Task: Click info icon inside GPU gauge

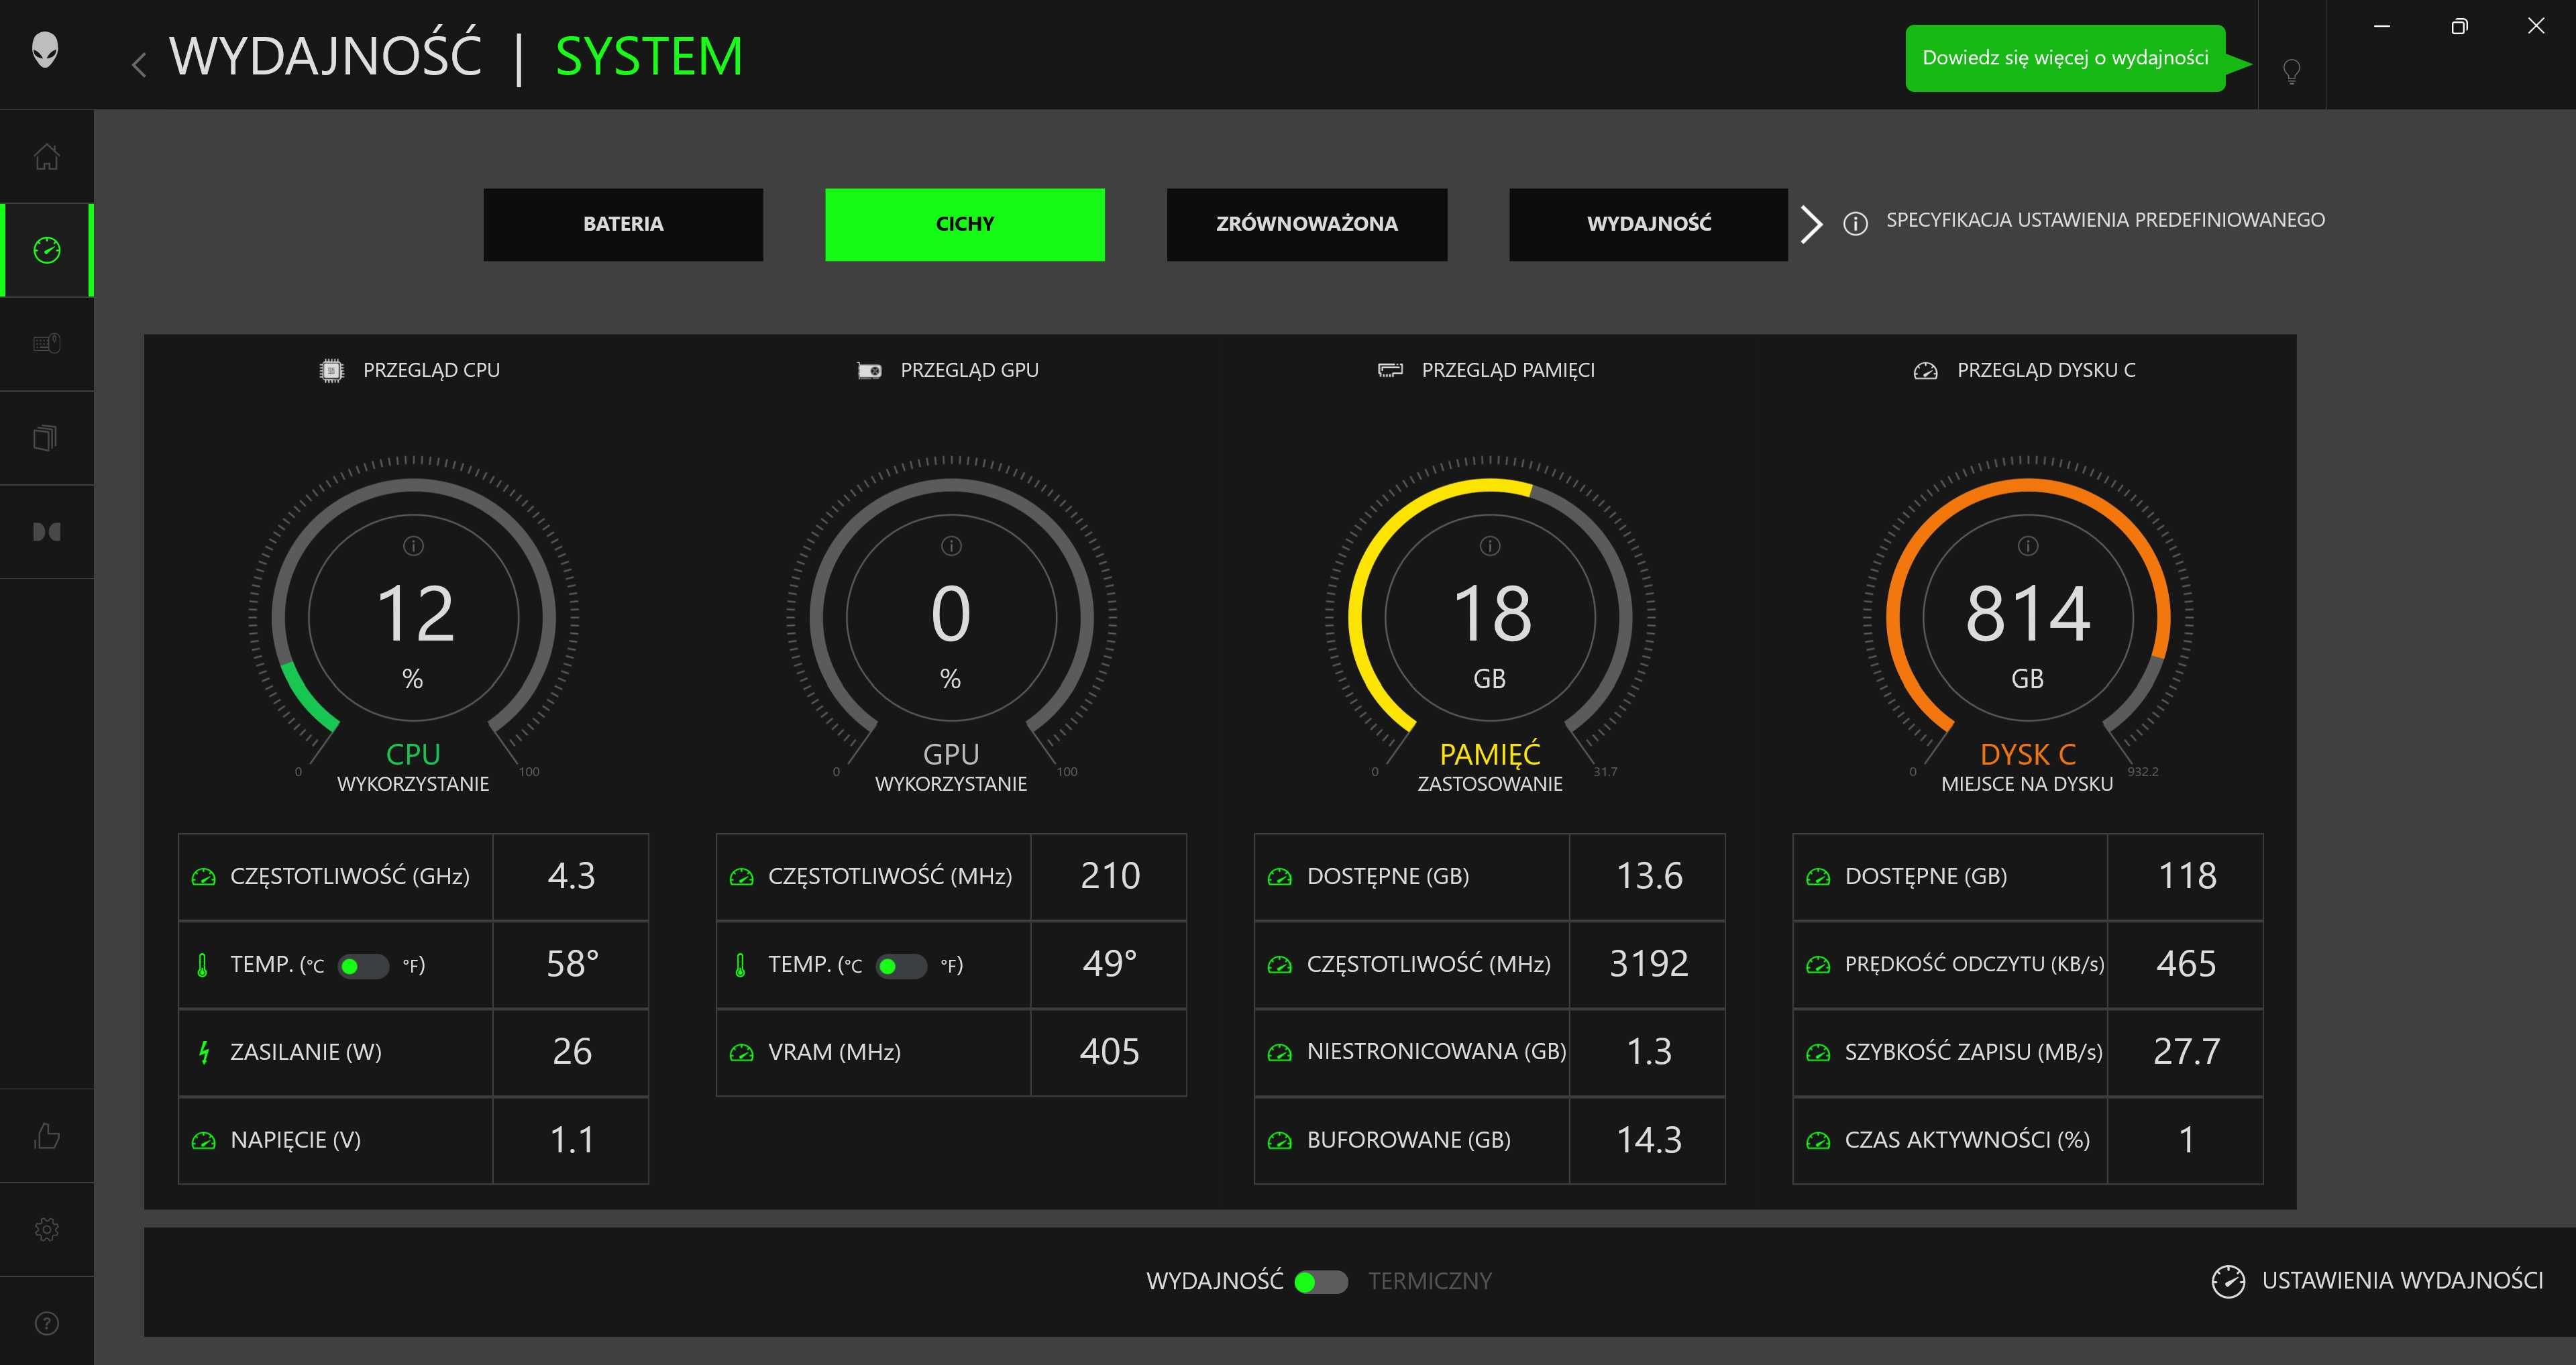Action: [951, 545]
